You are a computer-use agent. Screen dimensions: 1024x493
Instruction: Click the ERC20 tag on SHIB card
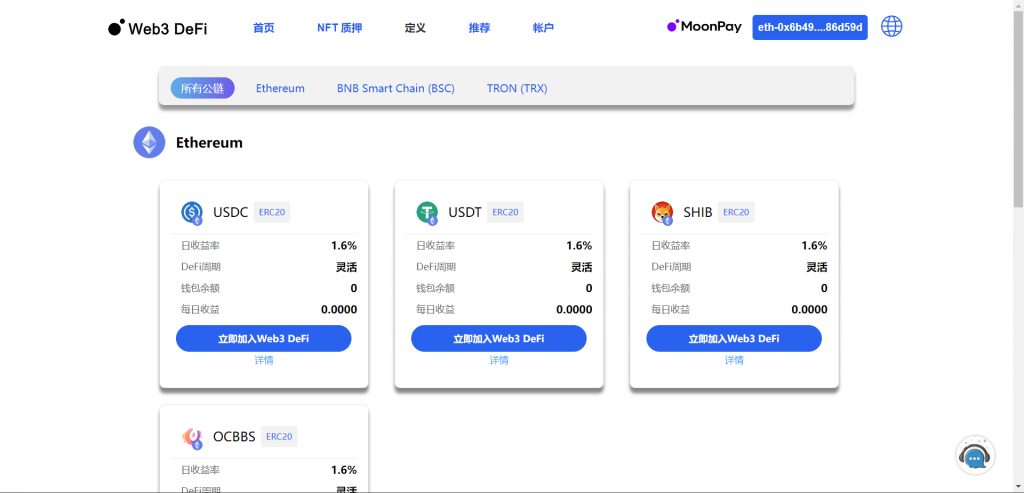point(736,212)
